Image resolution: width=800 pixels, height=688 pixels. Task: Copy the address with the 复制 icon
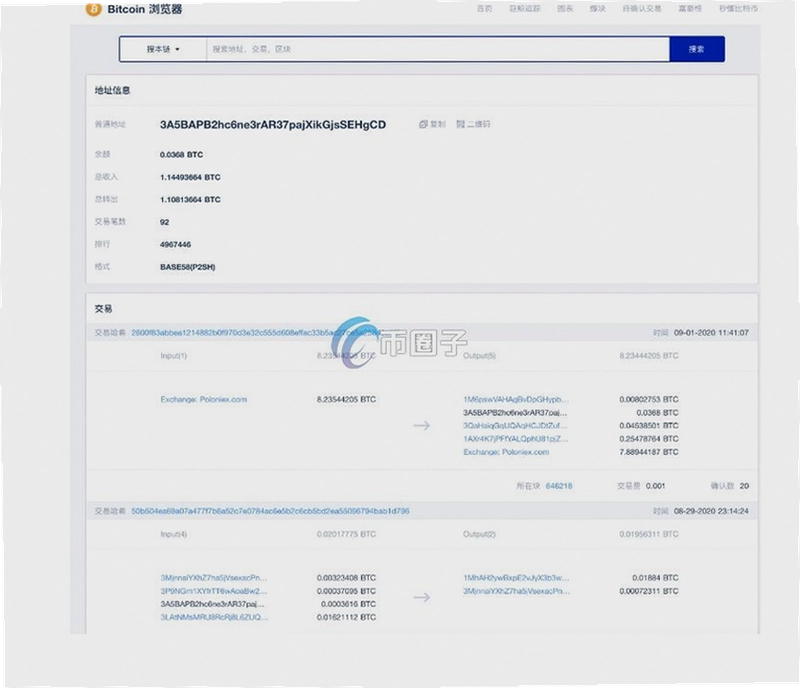pyautogui.click(x=432, y=124)
